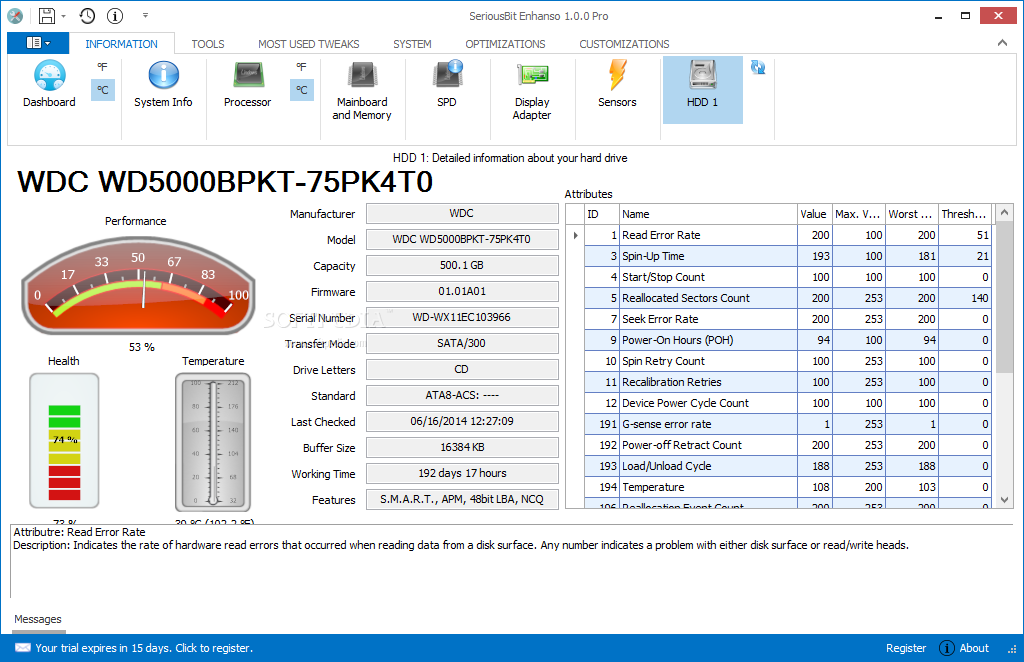Open the CUSTOMIZATIONS tab
Screen dimensions: 1024x662
coord(624,44)
